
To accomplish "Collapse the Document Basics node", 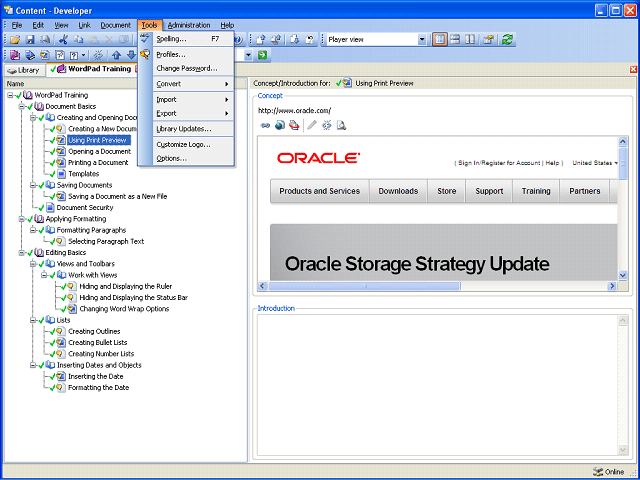I will coord(21,107).
